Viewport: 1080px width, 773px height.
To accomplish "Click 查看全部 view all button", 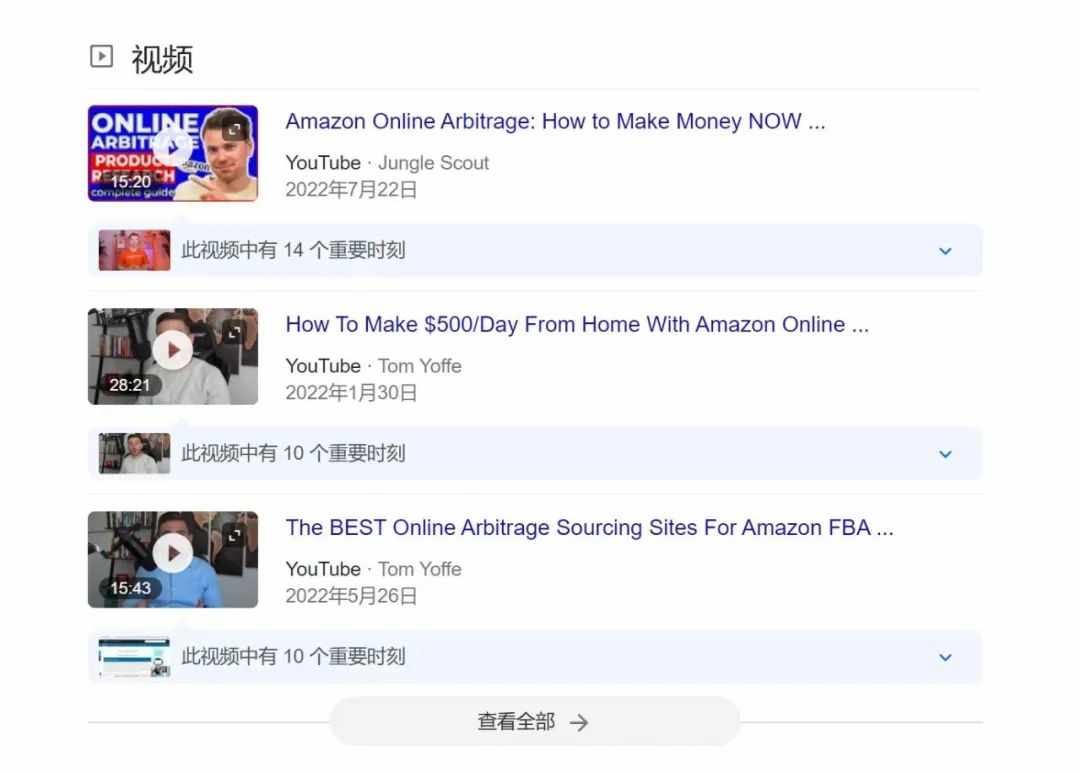I will (x=535, y=721).
